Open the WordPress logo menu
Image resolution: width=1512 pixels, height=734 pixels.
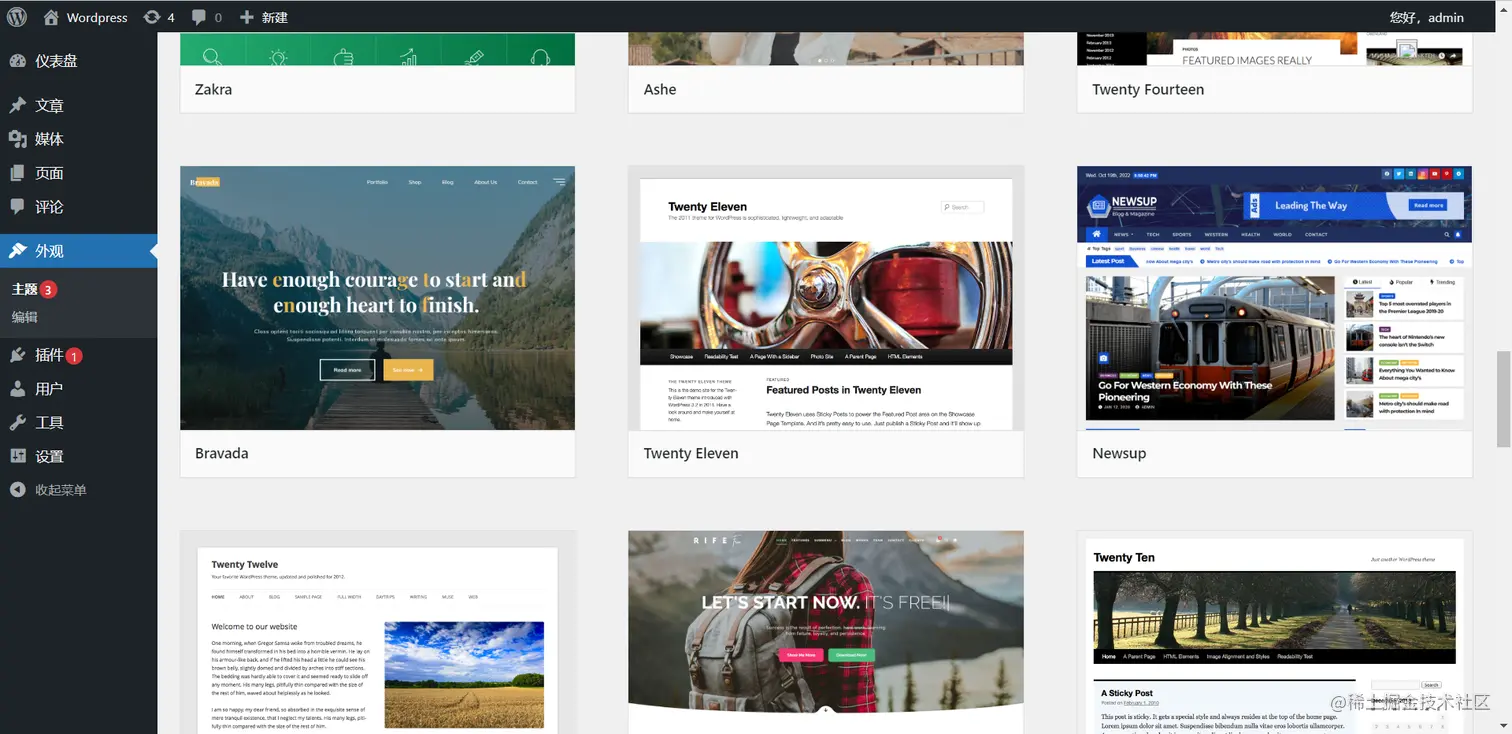click(17, 17)
